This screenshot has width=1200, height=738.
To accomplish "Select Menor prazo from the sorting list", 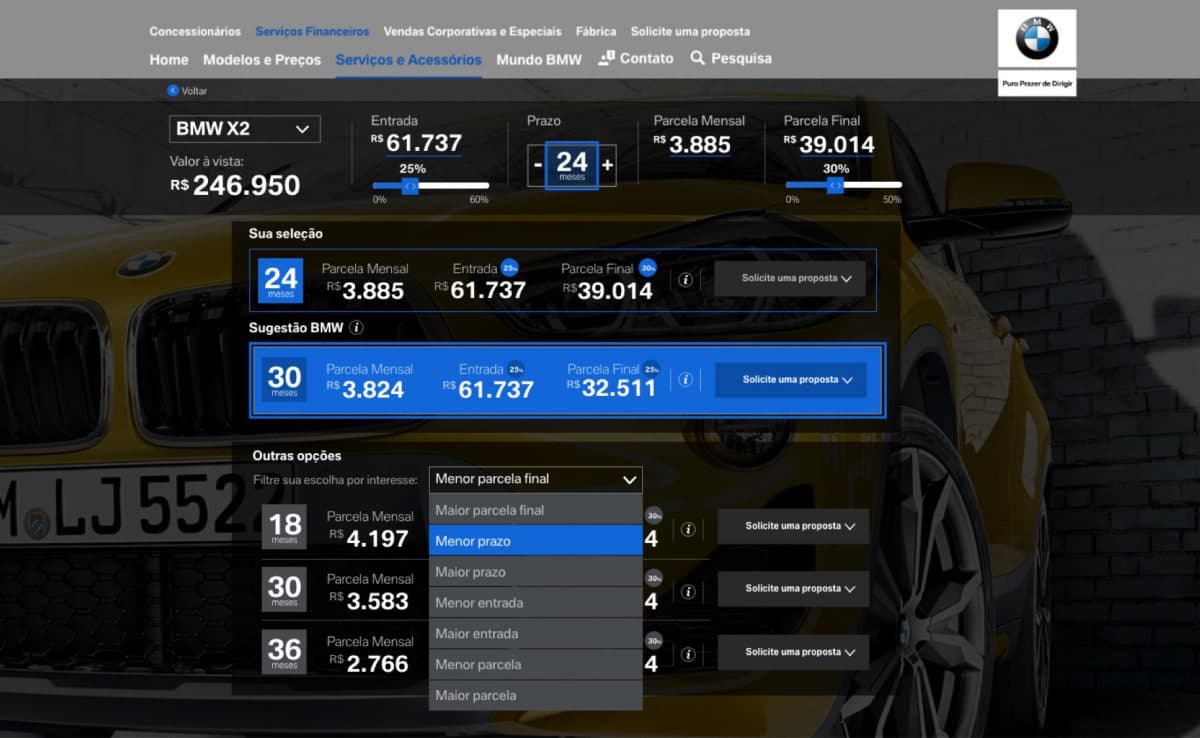I will pyautogui.click(x=535, y=540).
